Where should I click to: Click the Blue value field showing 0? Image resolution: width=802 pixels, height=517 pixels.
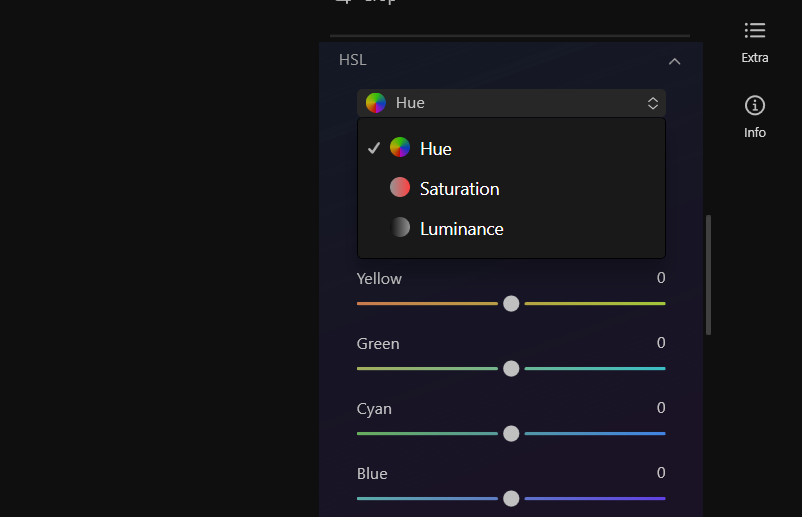click(661, 473)
